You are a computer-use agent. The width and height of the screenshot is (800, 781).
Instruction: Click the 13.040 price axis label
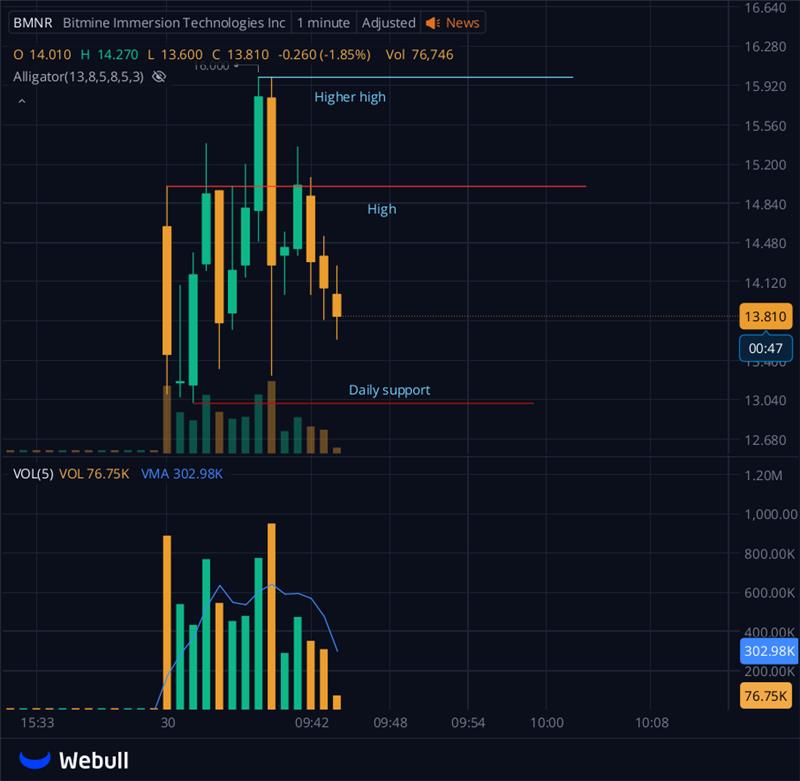[765, 400]
